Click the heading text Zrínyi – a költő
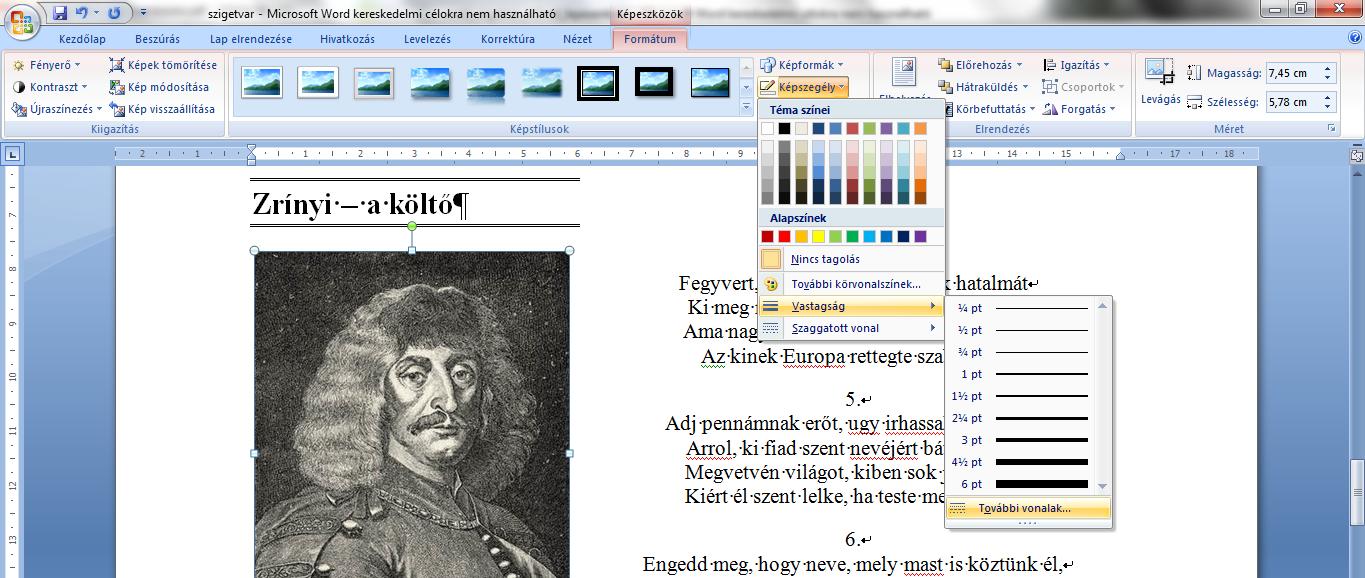 point(359,203)
